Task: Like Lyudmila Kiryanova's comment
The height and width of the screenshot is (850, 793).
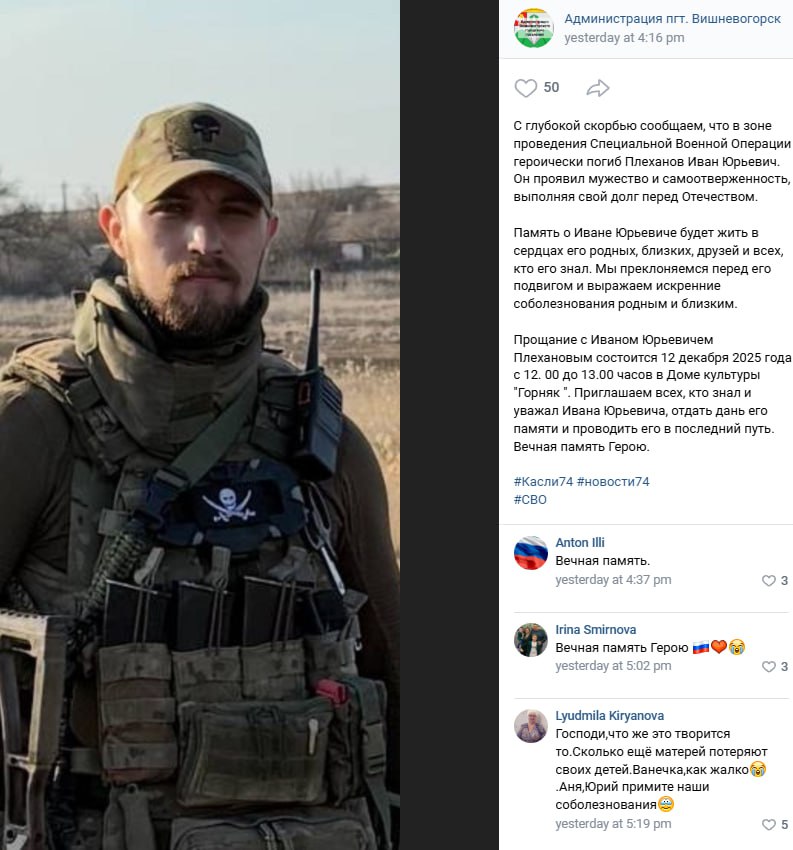Action: 769,825
